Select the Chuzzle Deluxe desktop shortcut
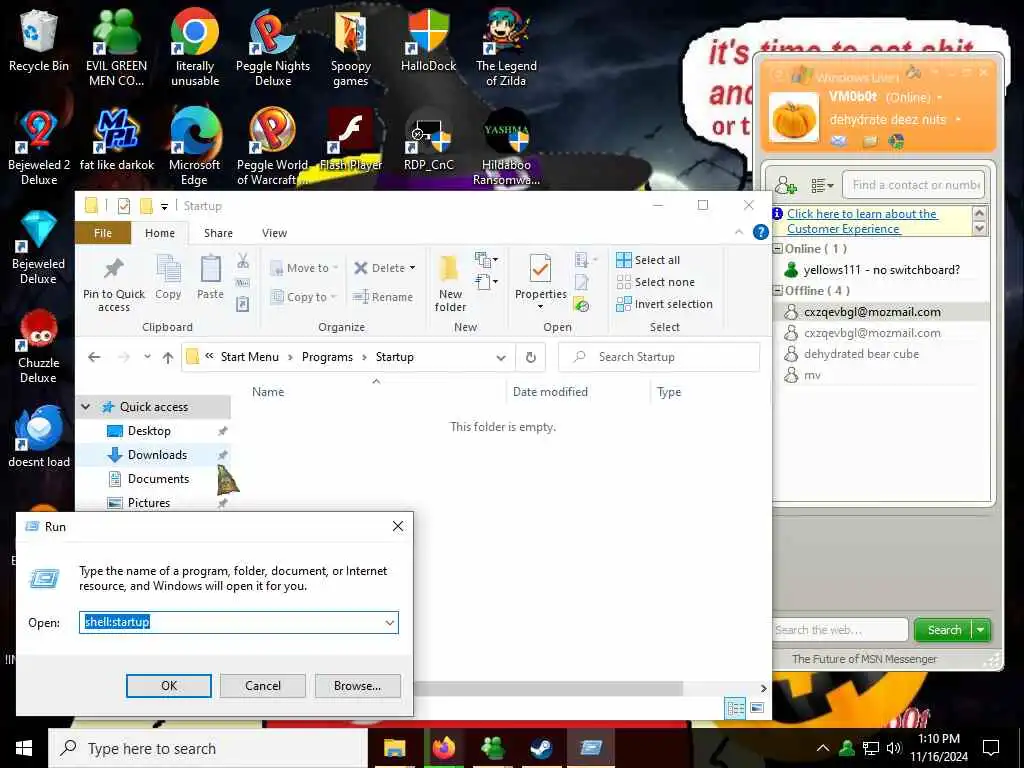 pyautogui.click(x=39, y=346)
